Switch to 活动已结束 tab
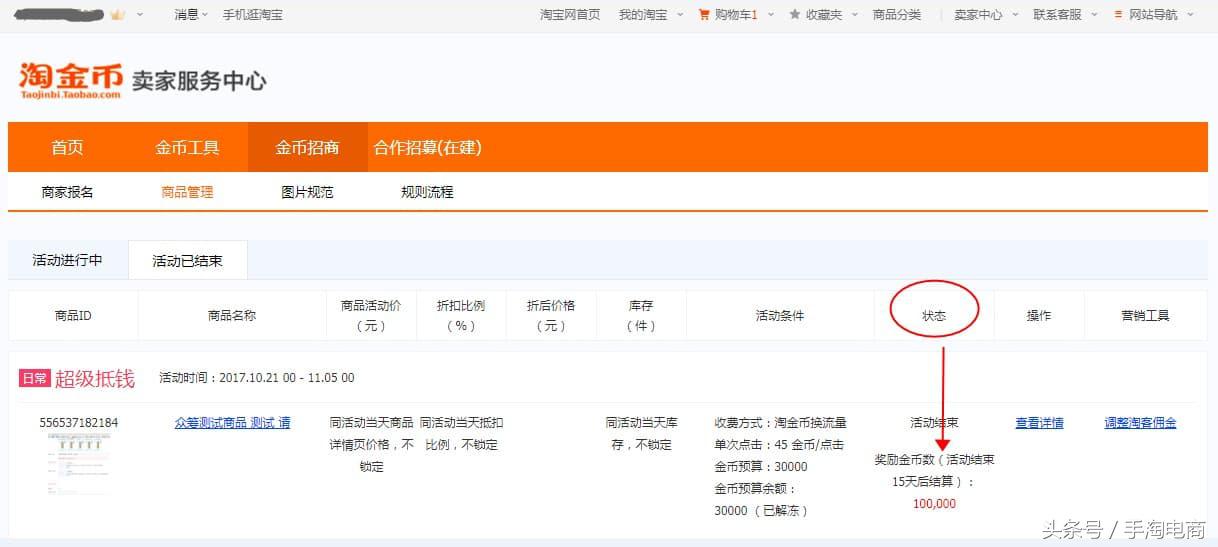 (187, 261)
